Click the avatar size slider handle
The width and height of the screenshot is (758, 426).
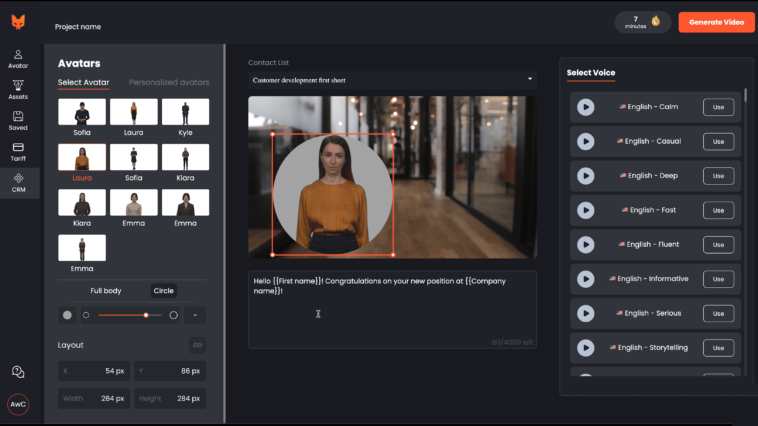click(x=146, y=315)
